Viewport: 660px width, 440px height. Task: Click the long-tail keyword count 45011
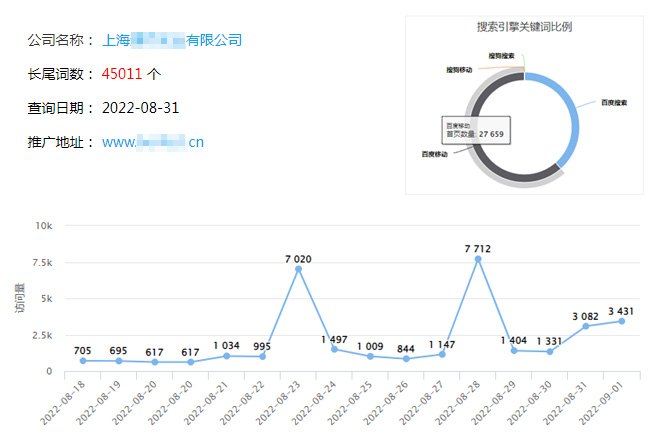[123, 74]
